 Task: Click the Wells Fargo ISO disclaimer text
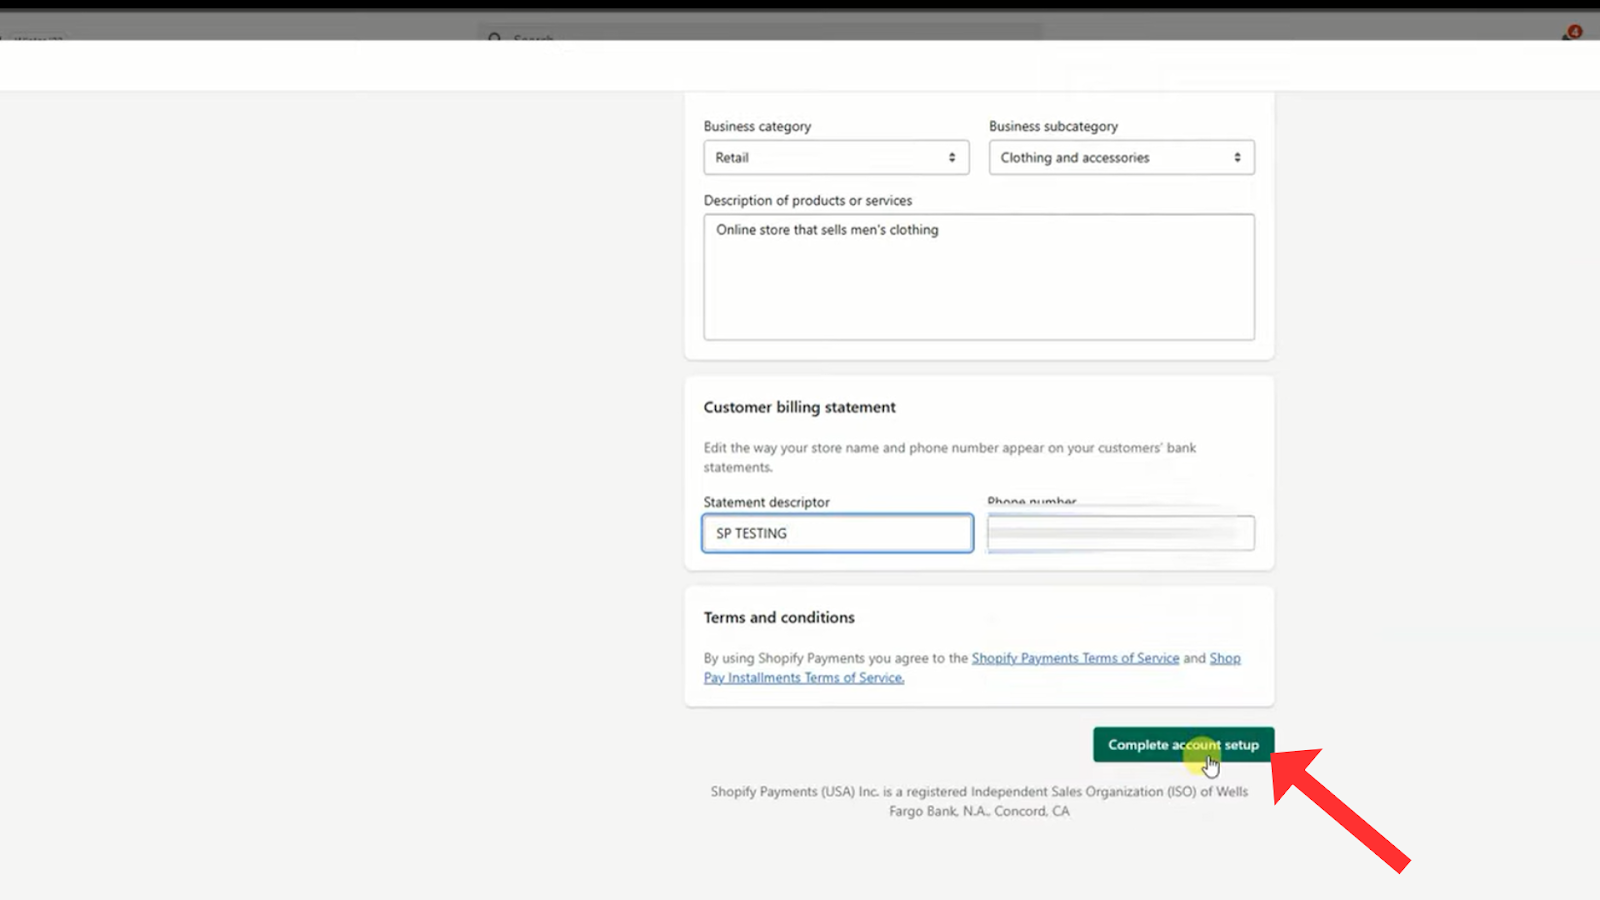click(979, 801)
